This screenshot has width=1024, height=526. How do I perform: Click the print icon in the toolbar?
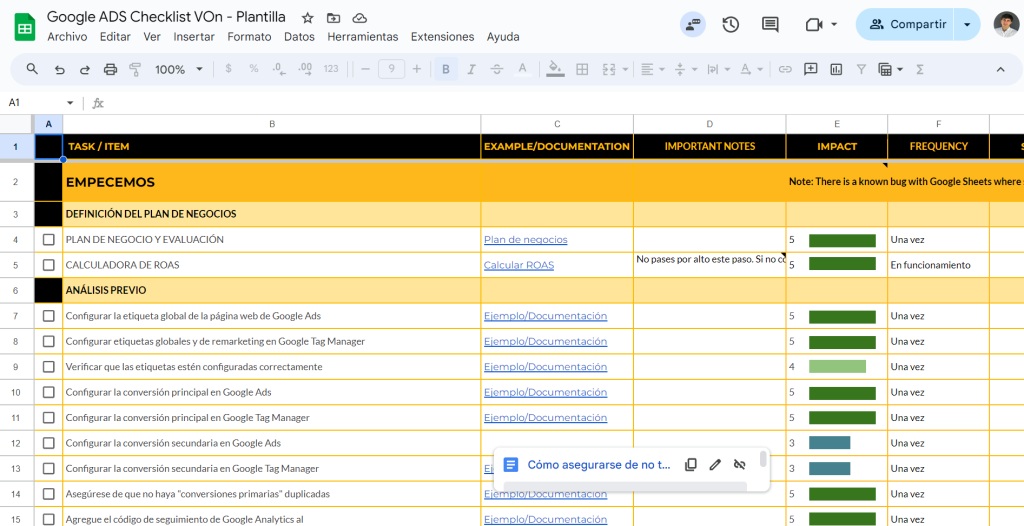point(110,70)
